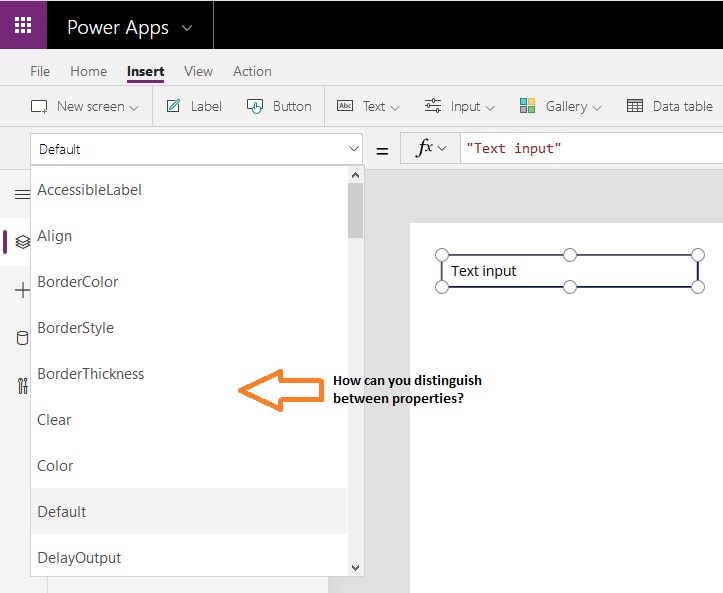
Task: Click the hamburger menu icon in left sidebar
Action: [x=22, y=195]
